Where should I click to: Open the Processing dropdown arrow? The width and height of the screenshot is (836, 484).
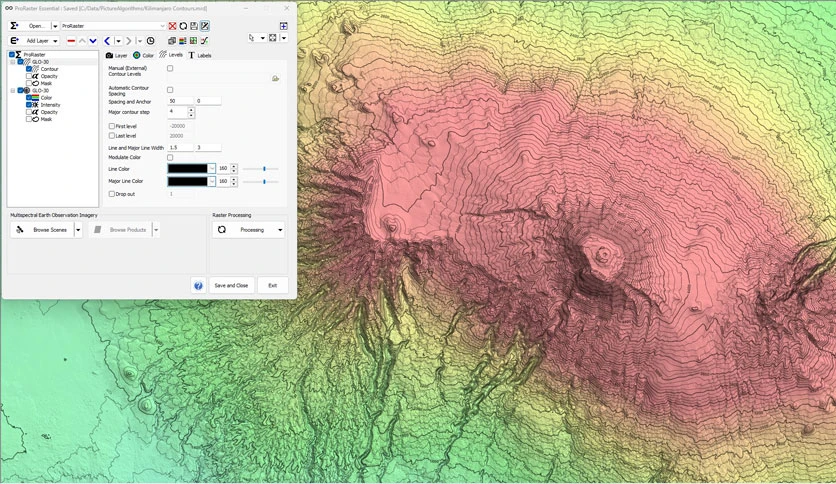click(280, 230)
